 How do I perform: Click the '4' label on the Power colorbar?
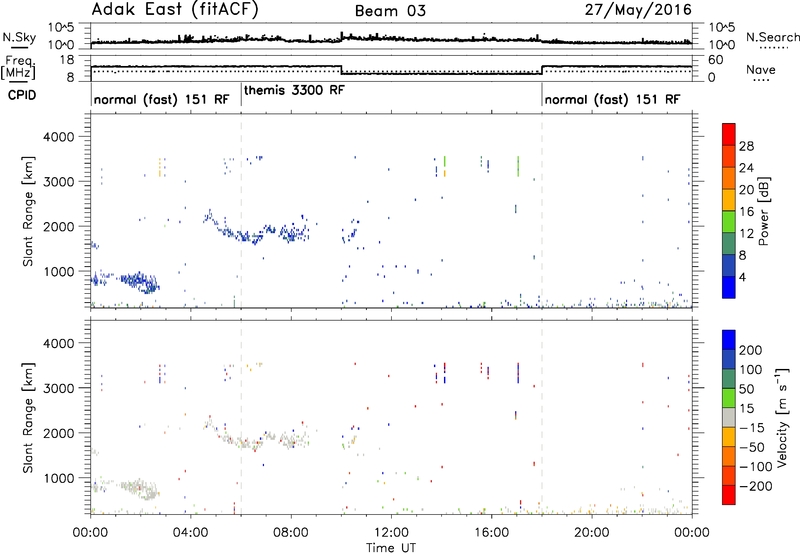(743, 278)
